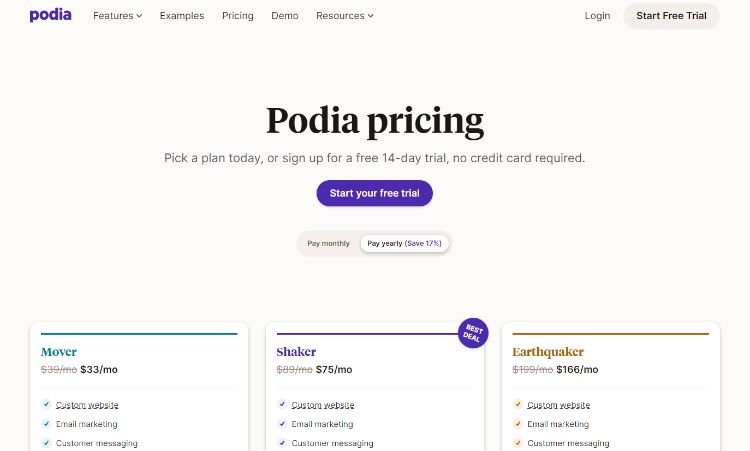Click the chevron arrow next to Features
750x451 pixels.
[x=139, y=16]
